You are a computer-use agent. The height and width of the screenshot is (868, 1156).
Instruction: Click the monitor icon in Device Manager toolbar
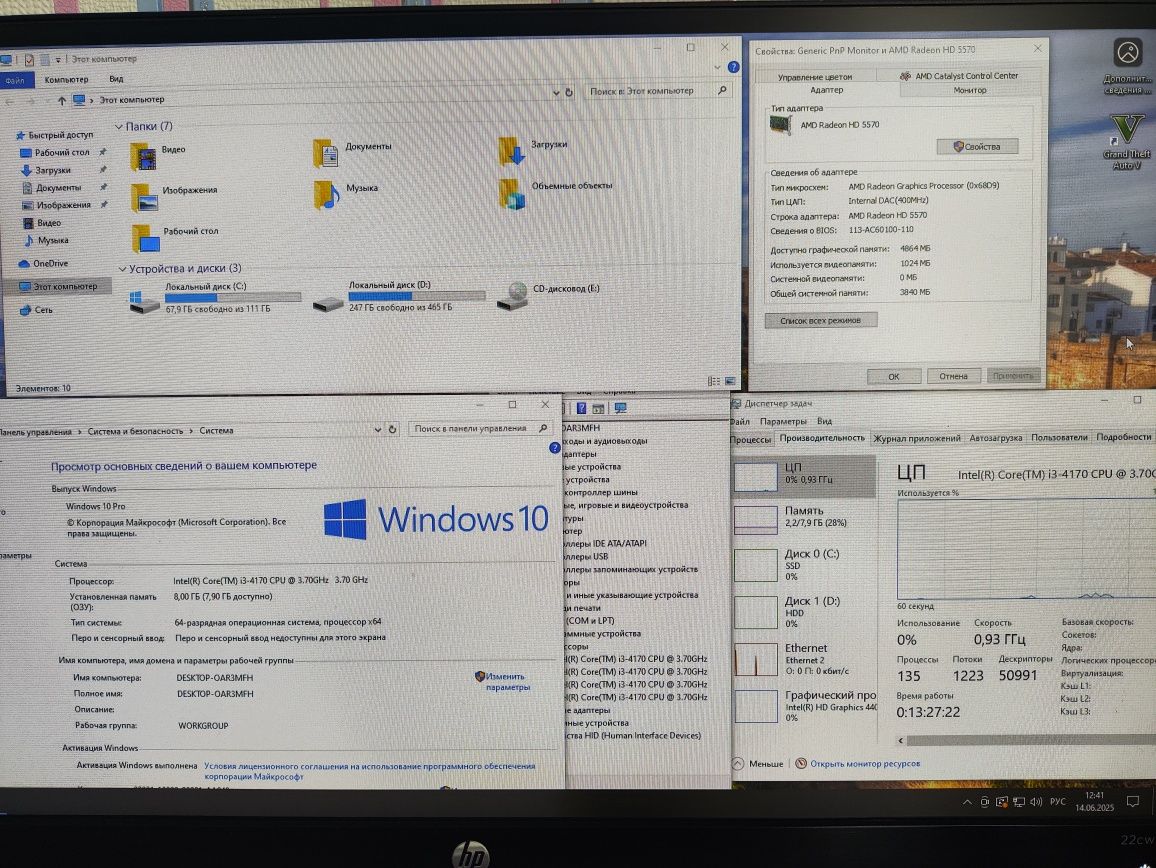point(621,408)
